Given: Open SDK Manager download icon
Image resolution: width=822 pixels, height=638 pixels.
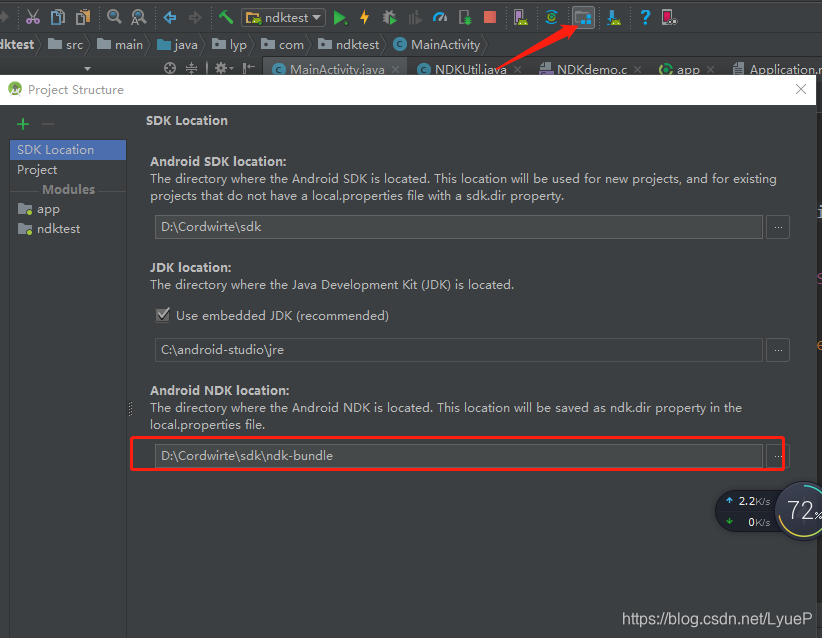Looking at the screenshot, I should (x=613, y=18).
